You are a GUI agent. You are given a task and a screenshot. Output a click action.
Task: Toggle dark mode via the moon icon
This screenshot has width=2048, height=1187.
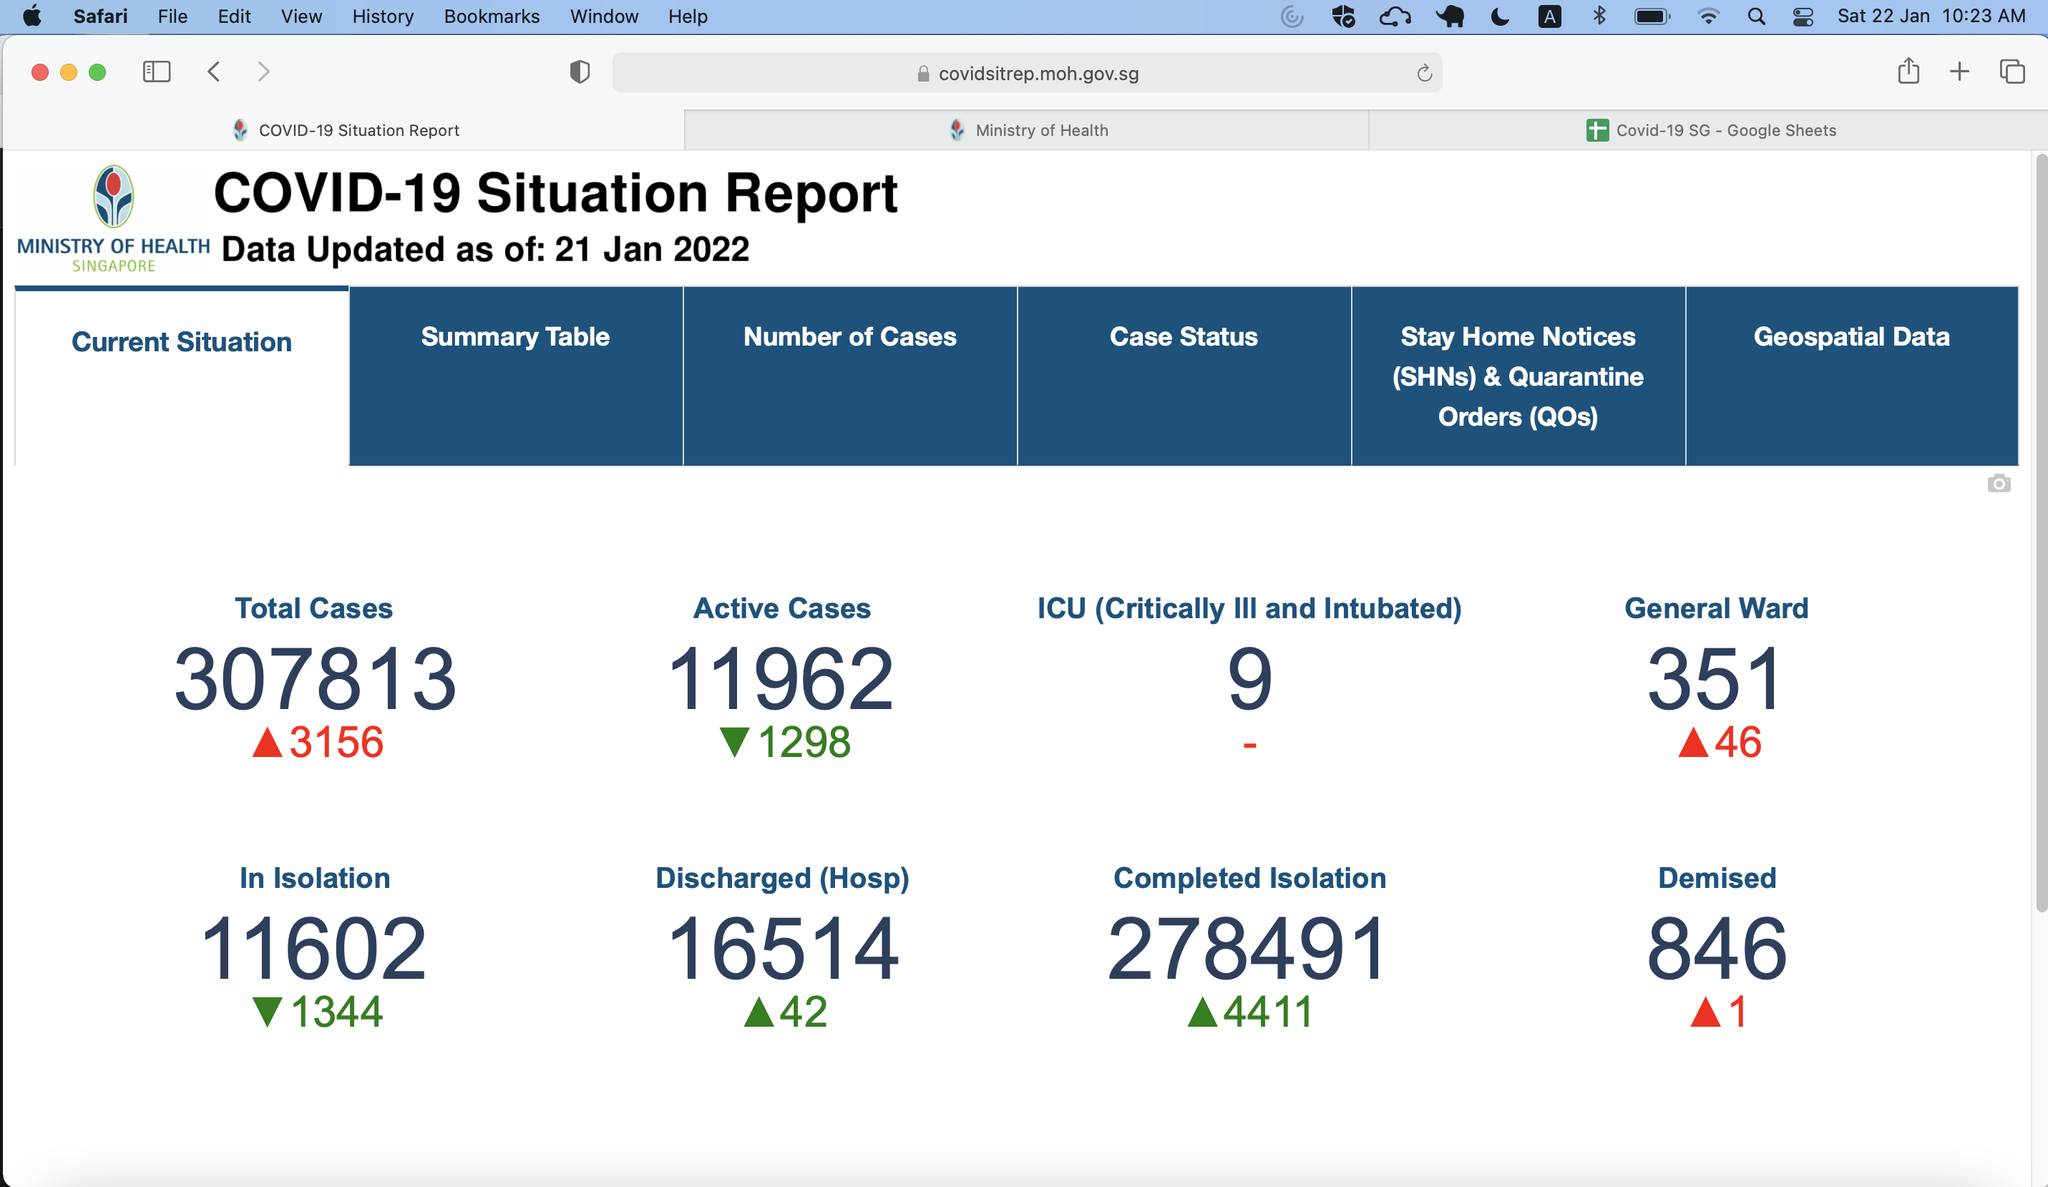[1499, 16]
